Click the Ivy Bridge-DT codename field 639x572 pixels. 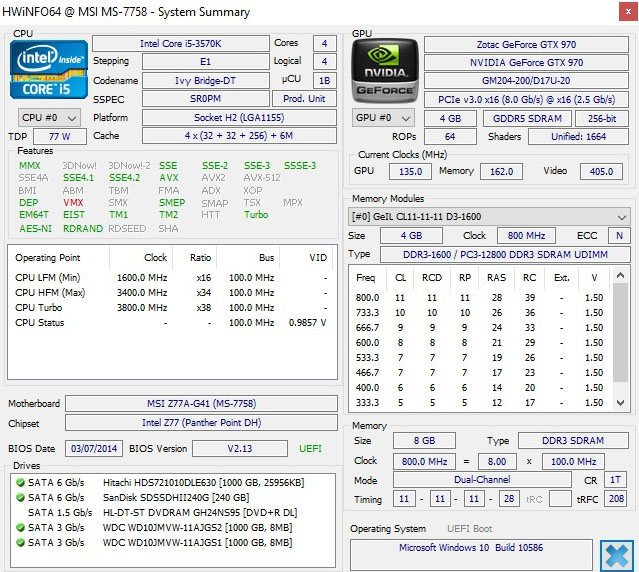pyautogui.click(x=205, y=80)
